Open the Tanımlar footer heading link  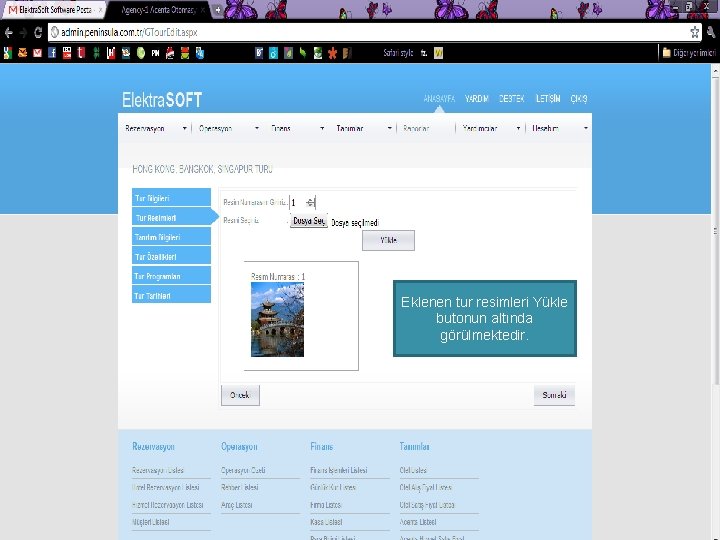414,446
